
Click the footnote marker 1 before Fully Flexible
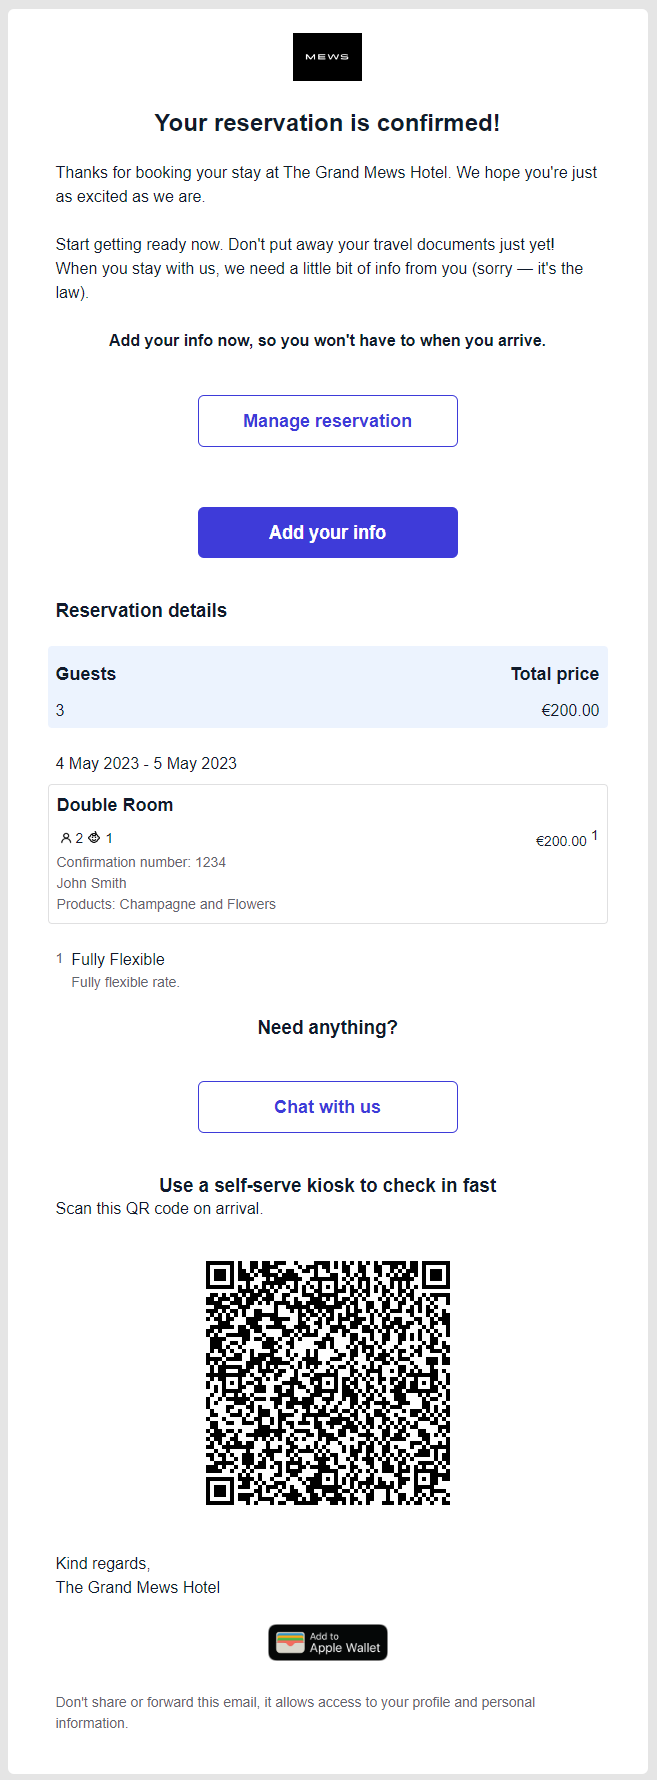coord(59,958)
